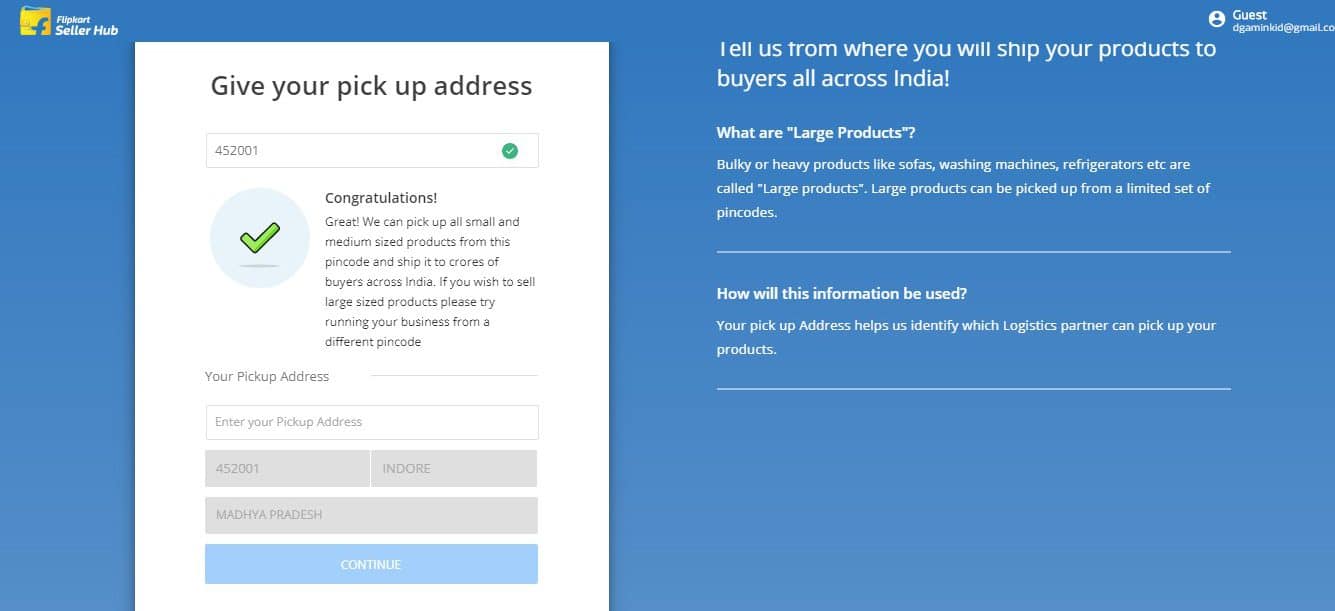Open the Guest account avatar icon
Viewport: 1335px width, 611px height.
(1217, 19)
